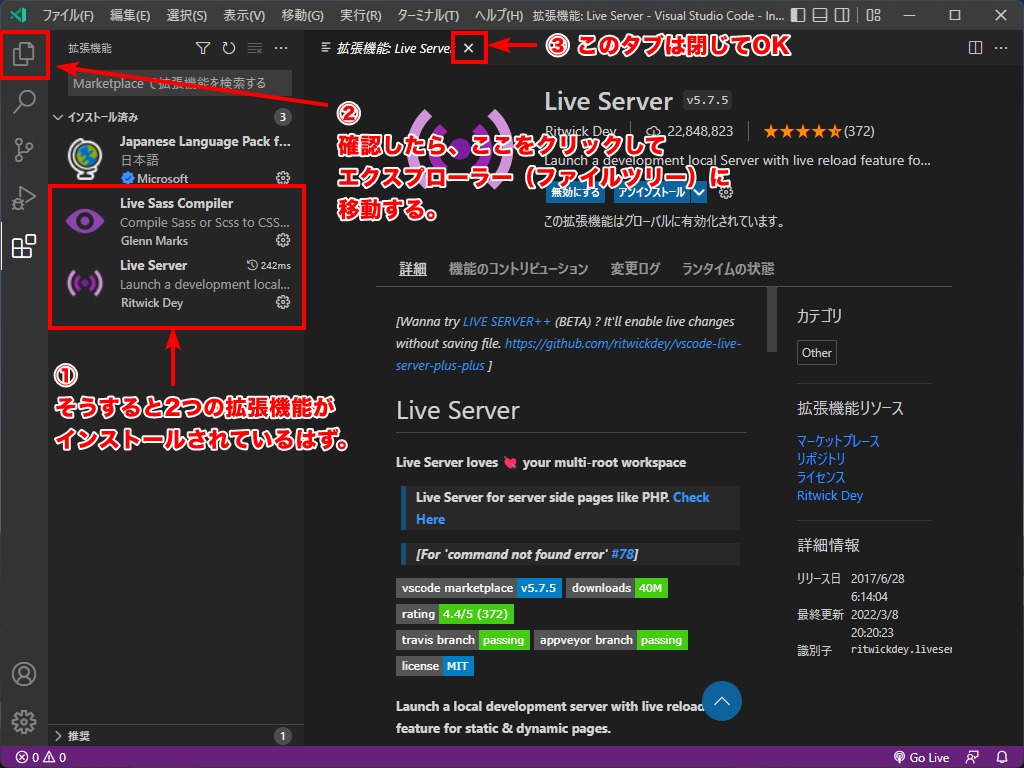Switch to the 変更ログ tab
Viewport: 1024px width, 768px height.
click(635, 268)
